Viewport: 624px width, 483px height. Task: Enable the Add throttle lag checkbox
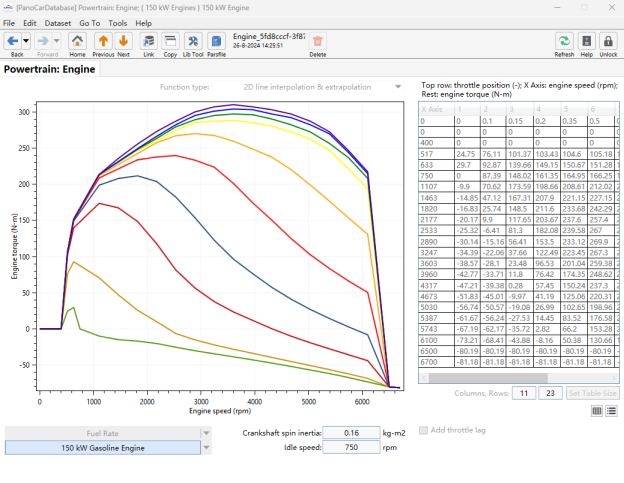coord(423,430)
